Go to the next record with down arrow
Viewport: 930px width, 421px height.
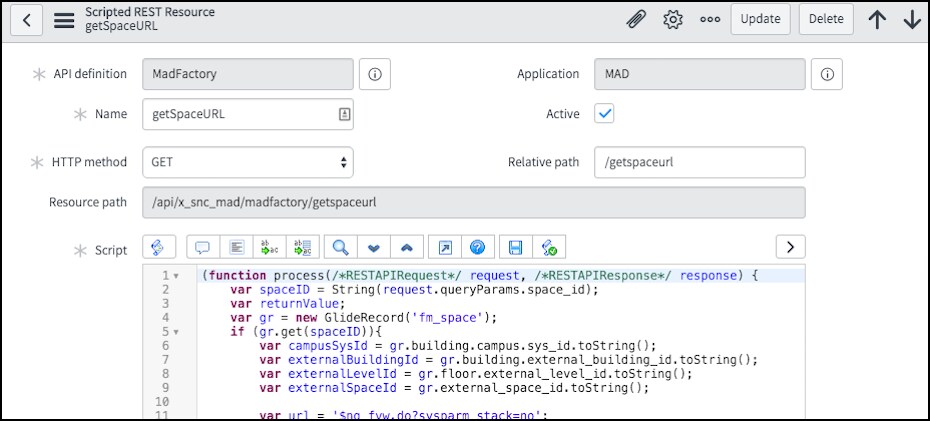coord(912,20)
